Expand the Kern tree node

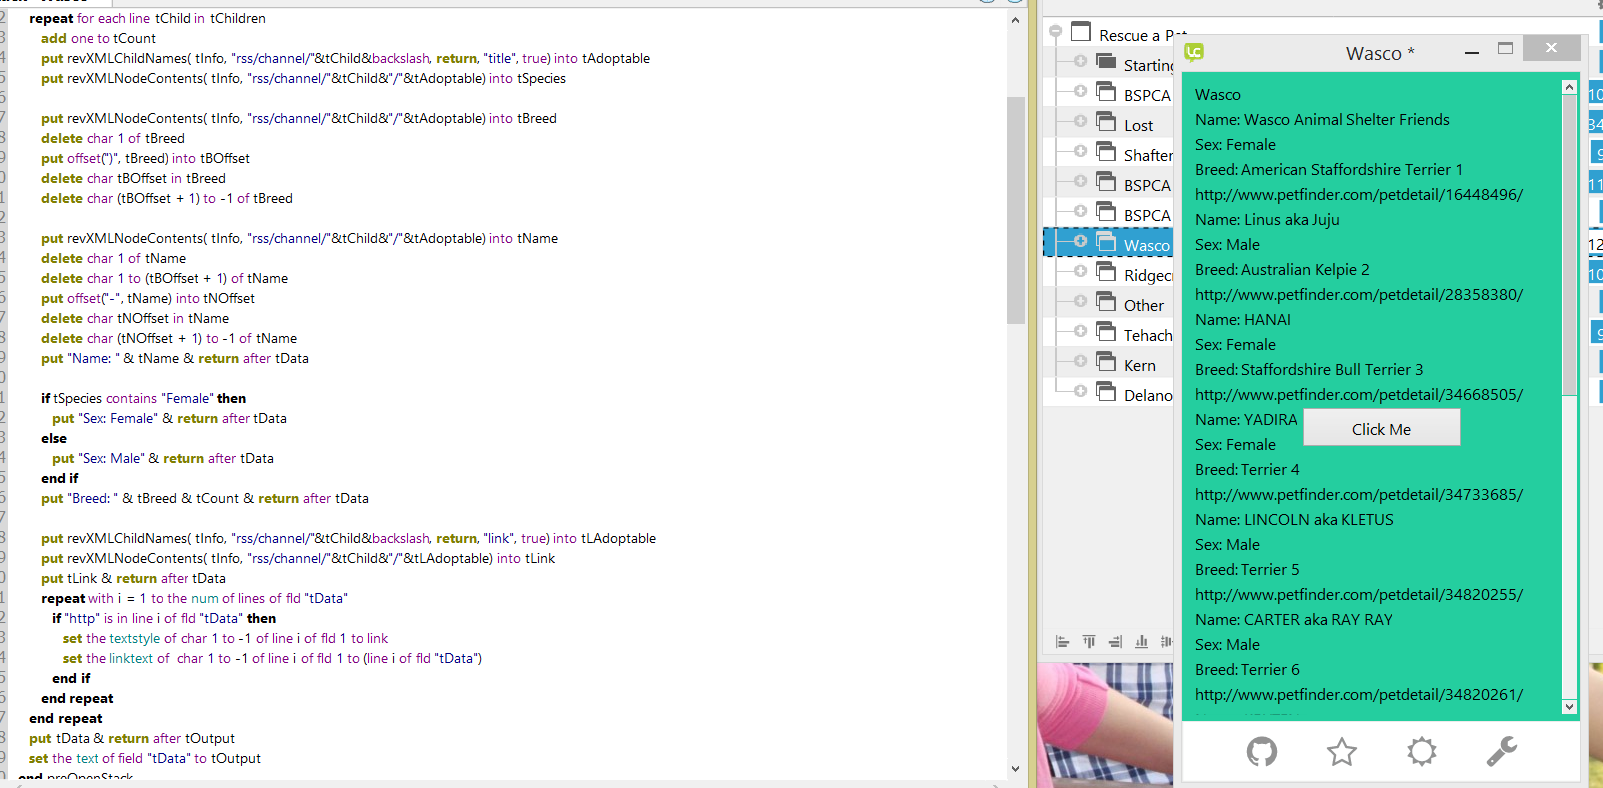tap(1080, 361)
